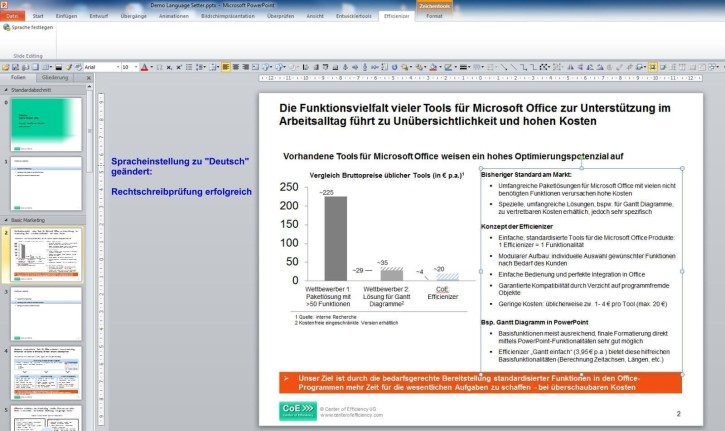Click the orange 'Unser Ziel' banner
The image size is (725, 431).
point(480,383)
